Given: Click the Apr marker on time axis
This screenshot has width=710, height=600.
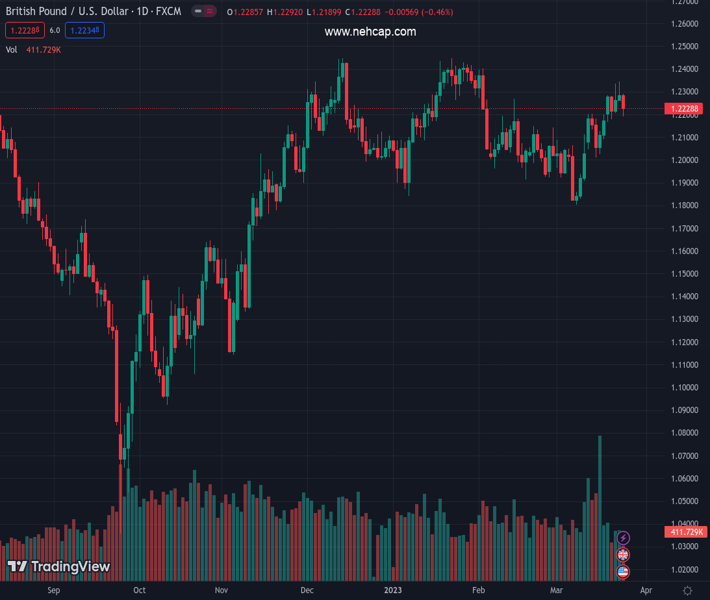Looking at the screenshot, I should click(x=645, y=591).
